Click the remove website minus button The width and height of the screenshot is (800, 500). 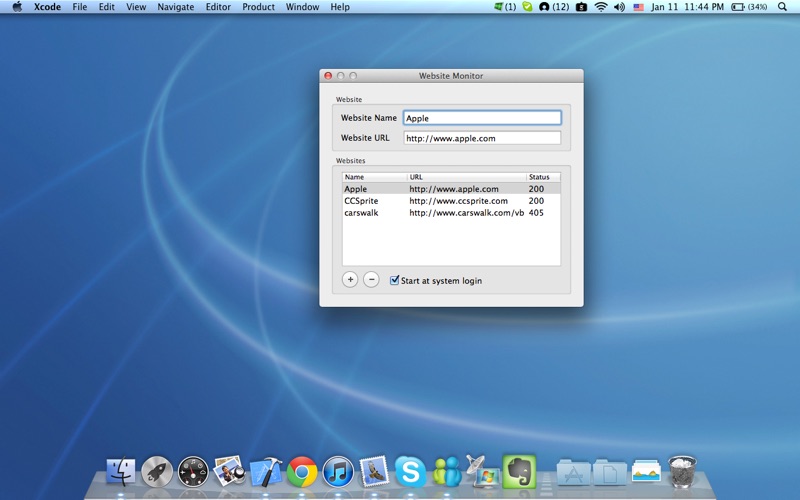point(371,280)
